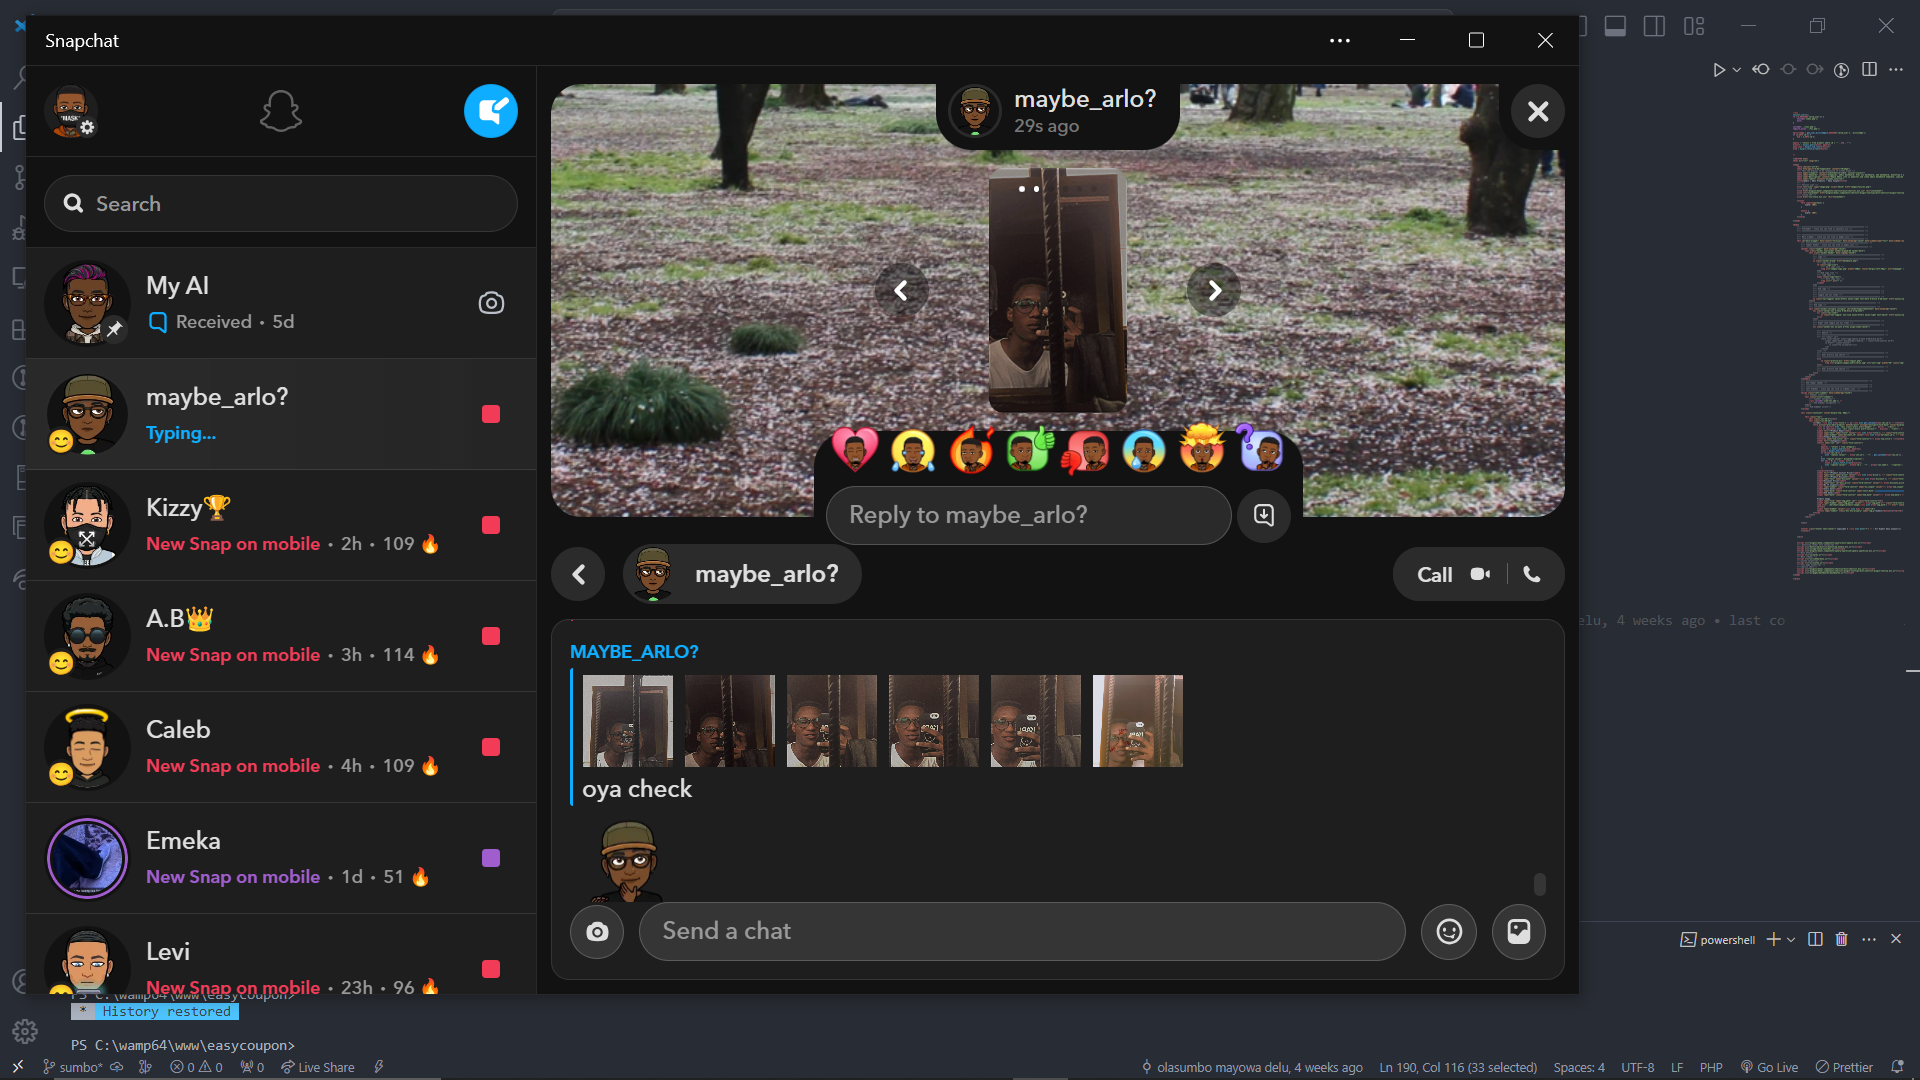The width and height of the screenshot is (1920, 1080).
Task: Close the story viewer overlay
Action: [x=1538, y=111]
